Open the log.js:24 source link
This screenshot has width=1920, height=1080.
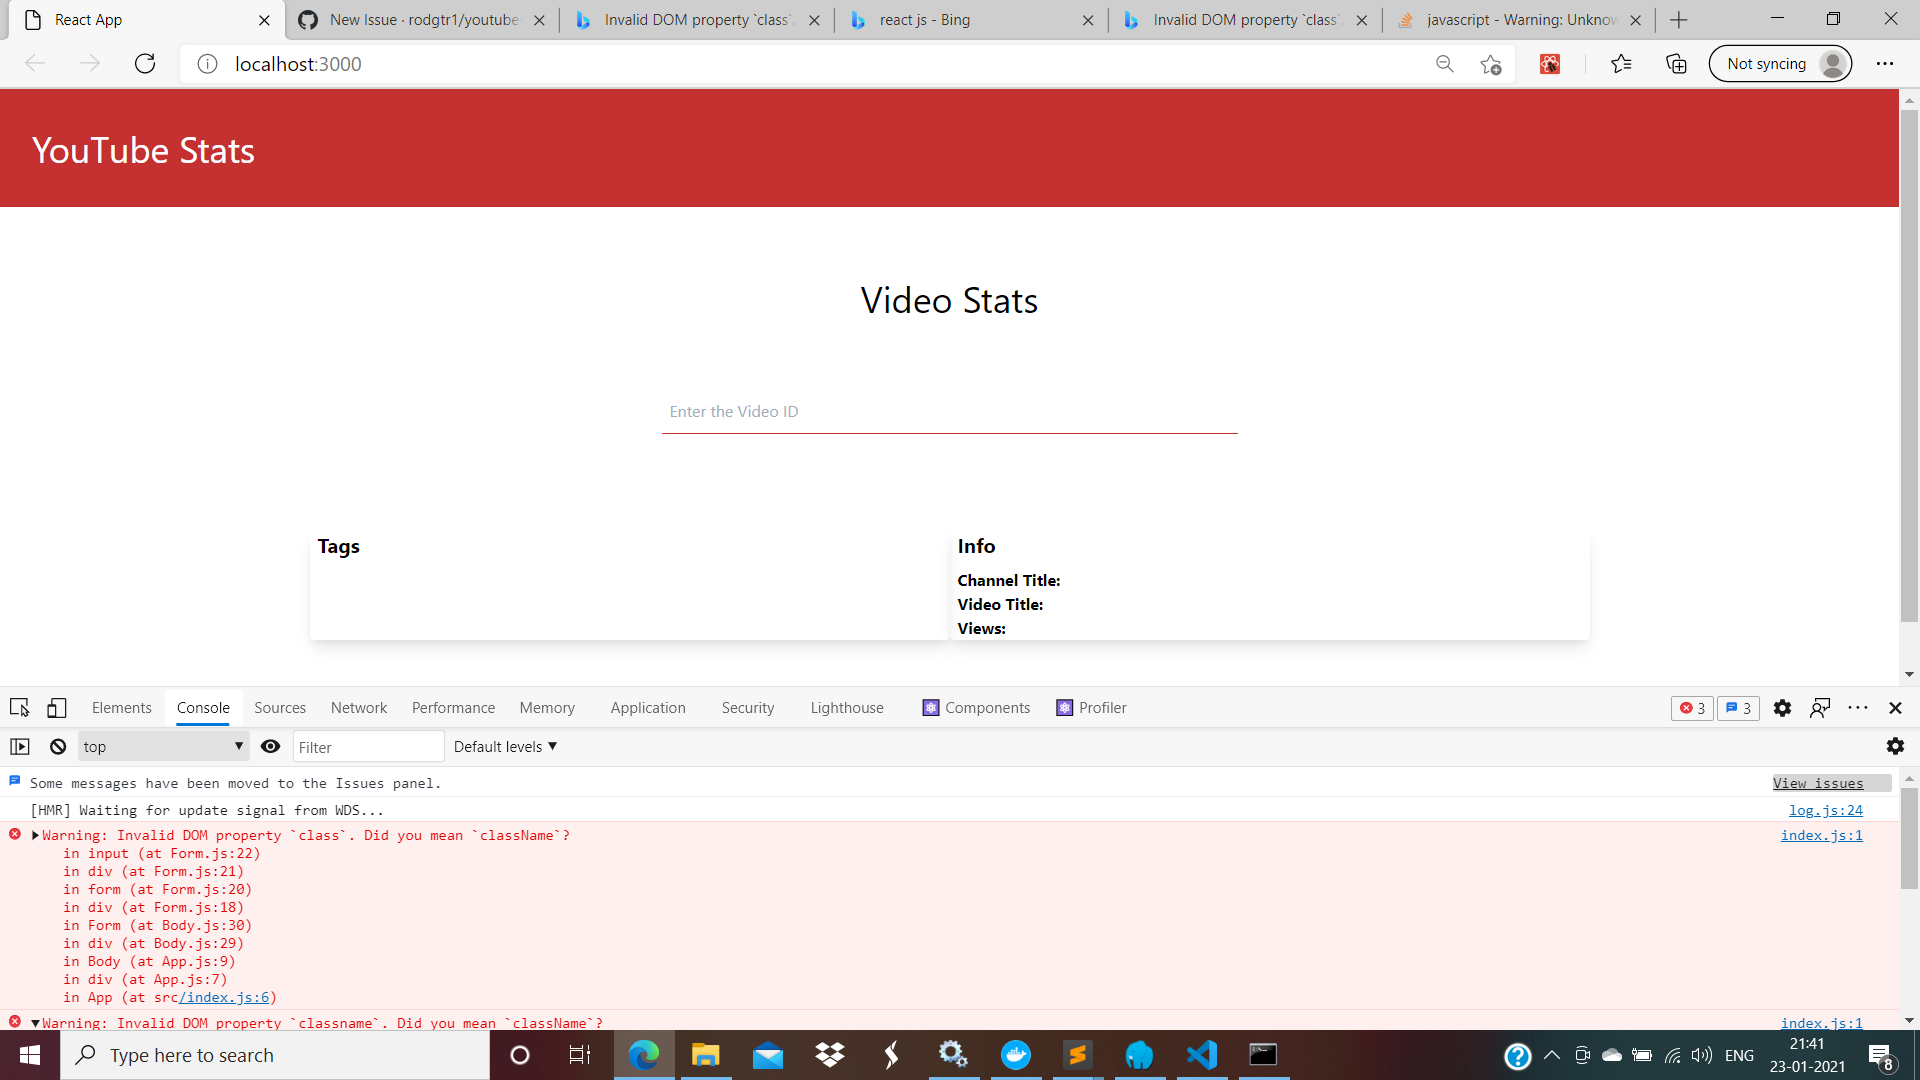1825,810
